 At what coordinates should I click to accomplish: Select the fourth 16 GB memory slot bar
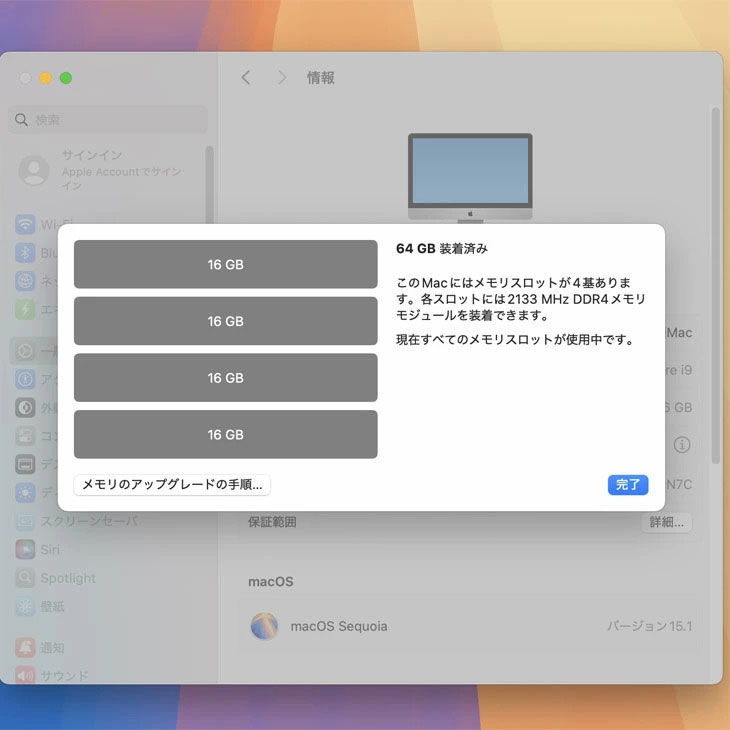225,434
